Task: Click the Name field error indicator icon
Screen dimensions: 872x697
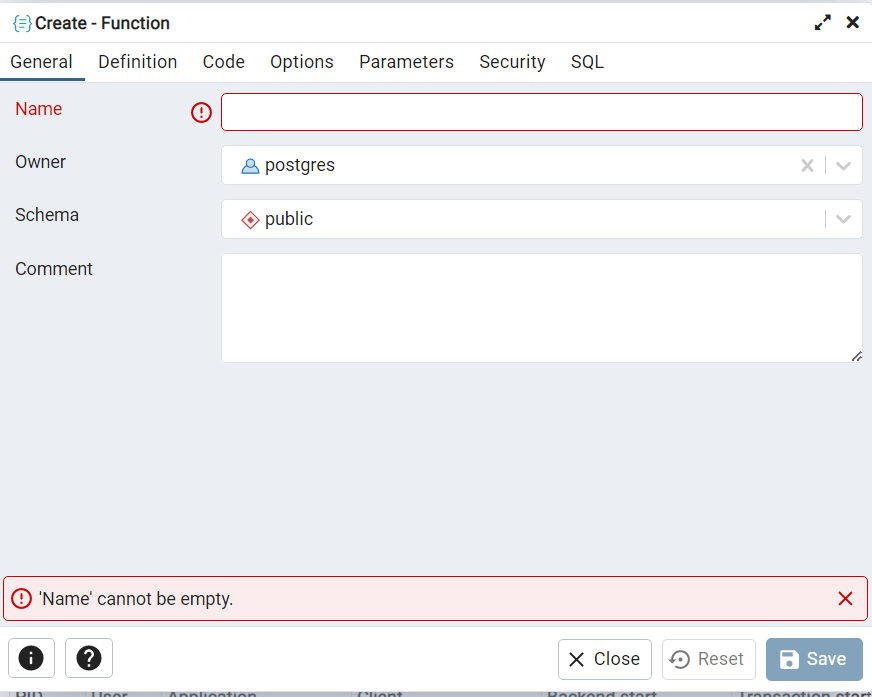Action: click(x=201, y=113)
